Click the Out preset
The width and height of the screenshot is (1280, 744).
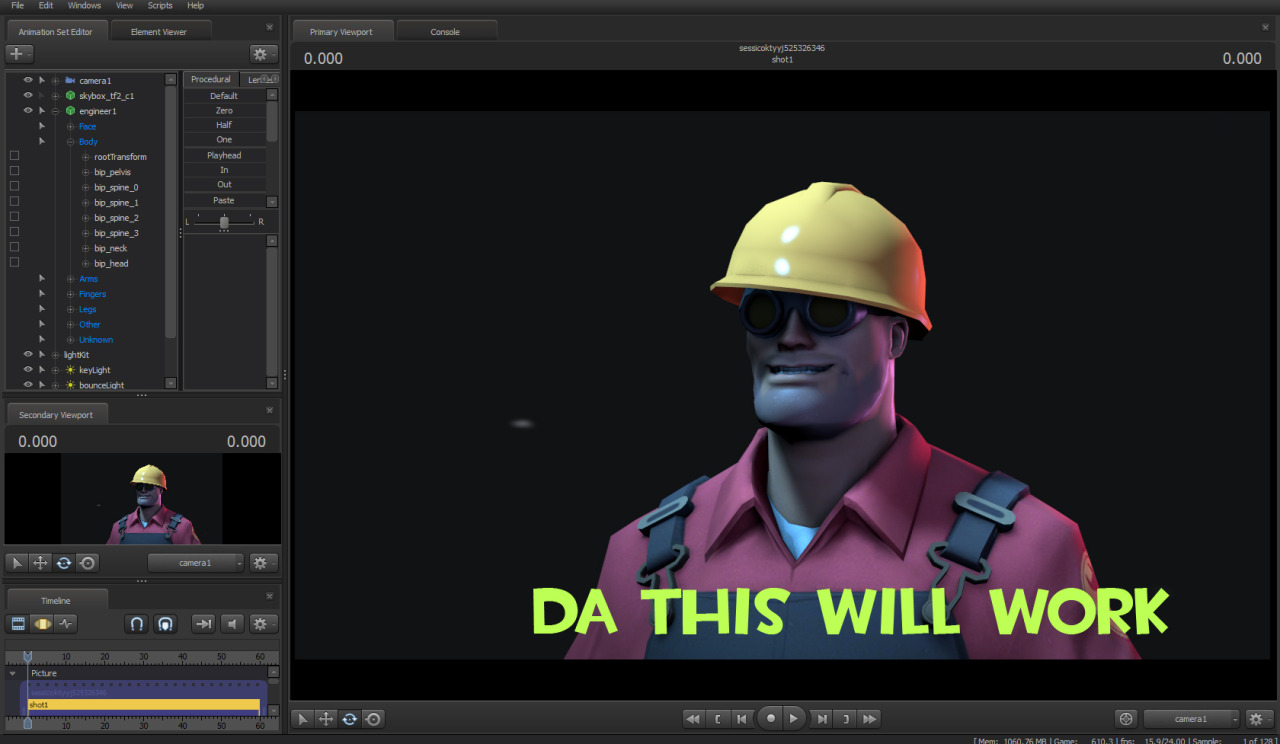pyautogui.click(x=224, y=184)
